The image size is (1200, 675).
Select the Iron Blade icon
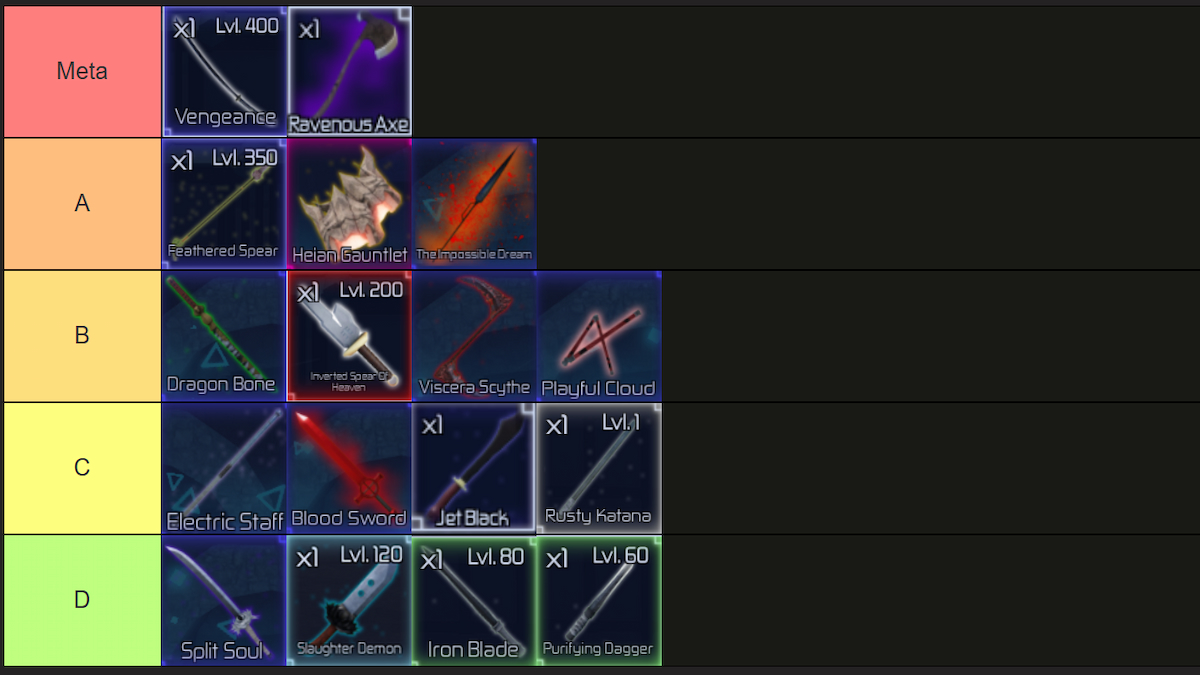(x=474, y=600)
